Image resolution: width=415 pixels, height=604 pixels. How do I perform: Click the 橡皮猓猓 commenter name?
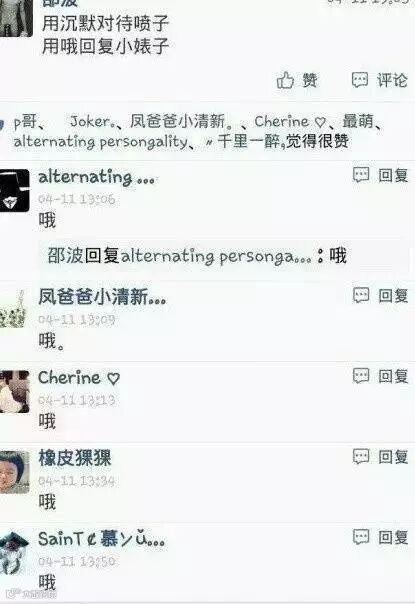pos(75,458)
